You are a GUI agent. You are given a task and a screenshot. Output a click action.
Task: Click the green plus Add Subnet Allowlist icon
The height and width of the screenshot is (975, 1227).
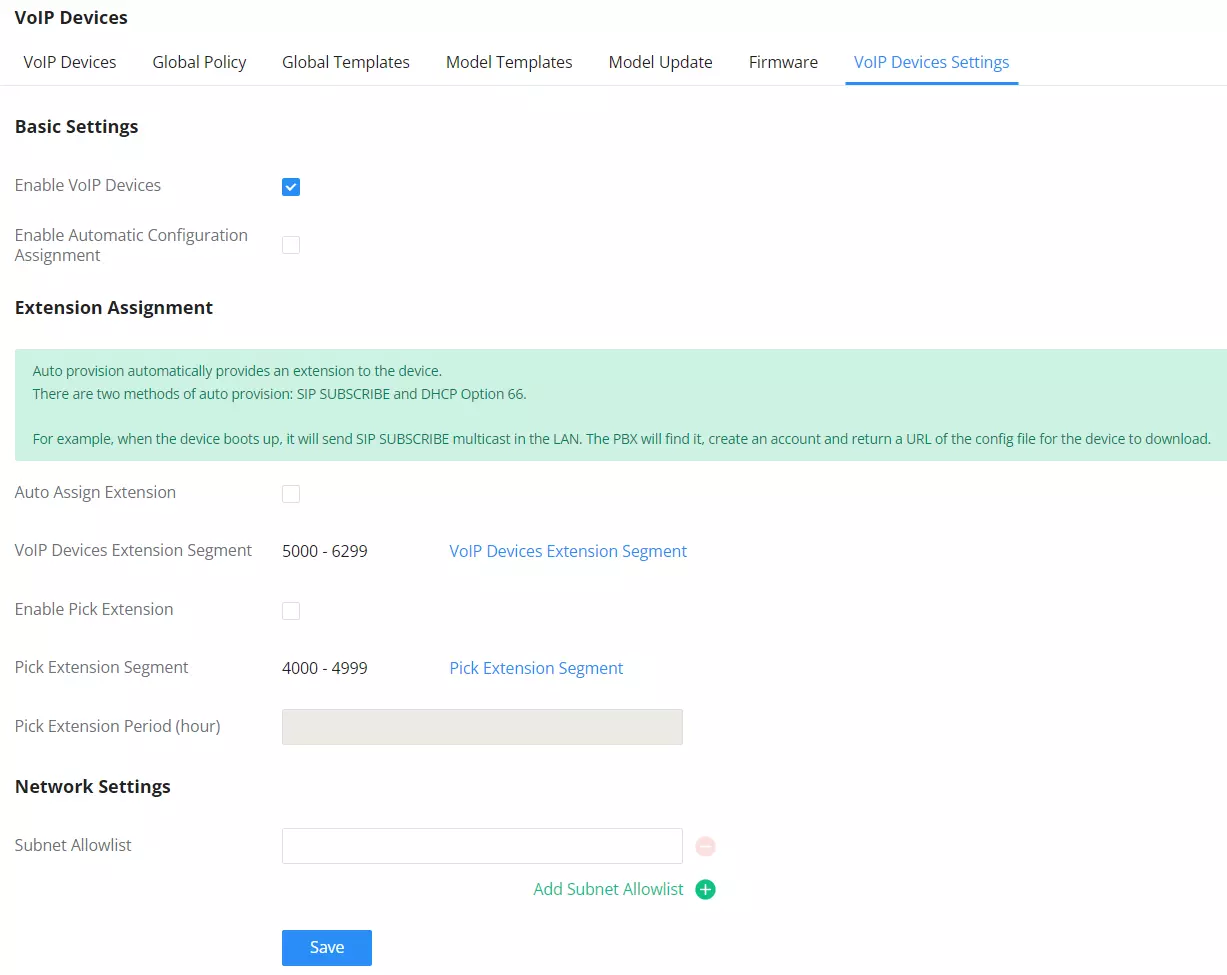(705, 889)
